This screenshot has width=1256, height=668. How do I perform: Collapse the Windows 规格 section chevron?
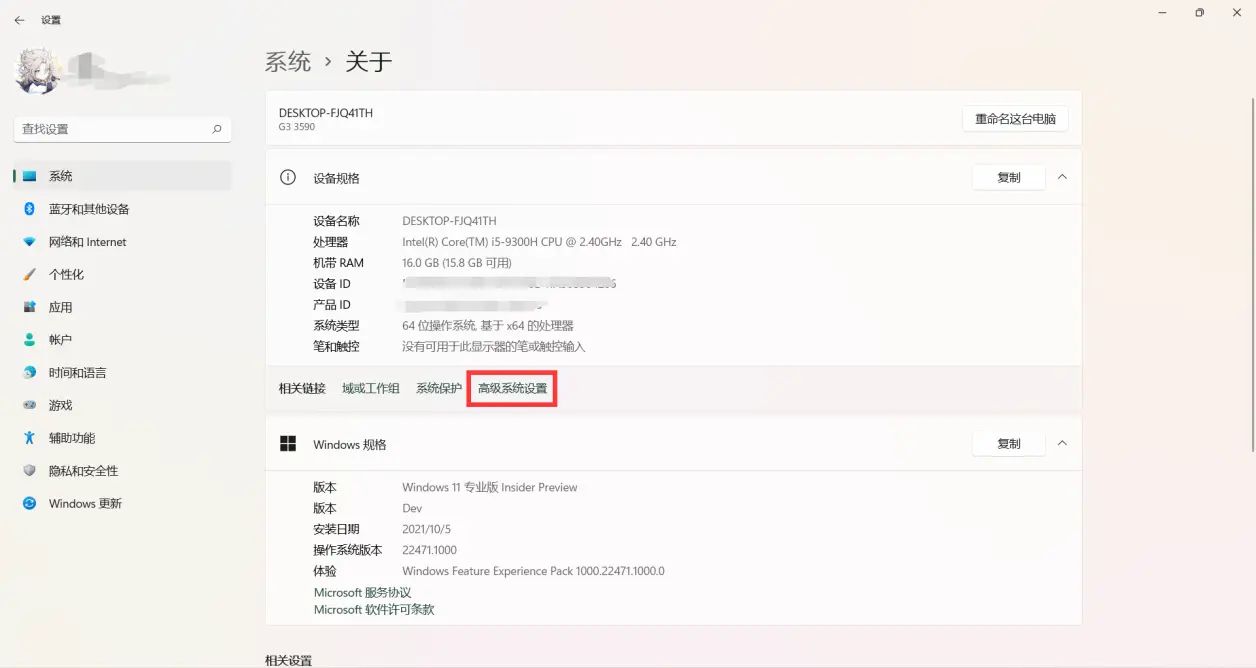pos(1062,444)
